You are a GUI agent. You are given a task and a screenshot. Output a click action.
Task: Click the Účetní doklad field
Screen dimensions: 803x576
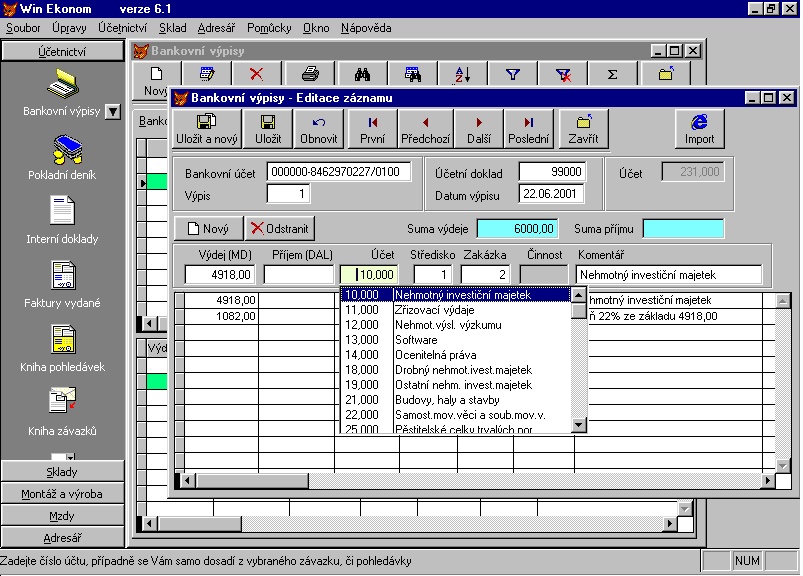tap(552, 172)
